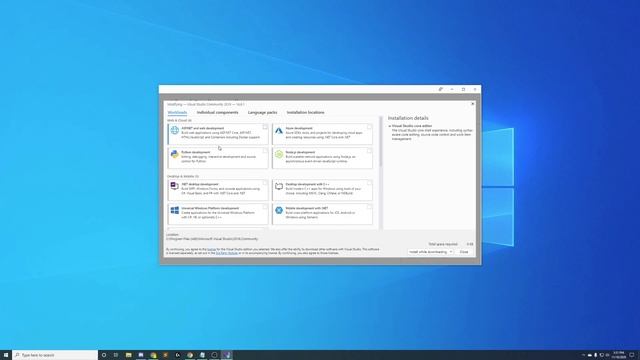Close the modify dialog with the X
Viewport: 640px width, 360px height.
(x=473, y=104)
